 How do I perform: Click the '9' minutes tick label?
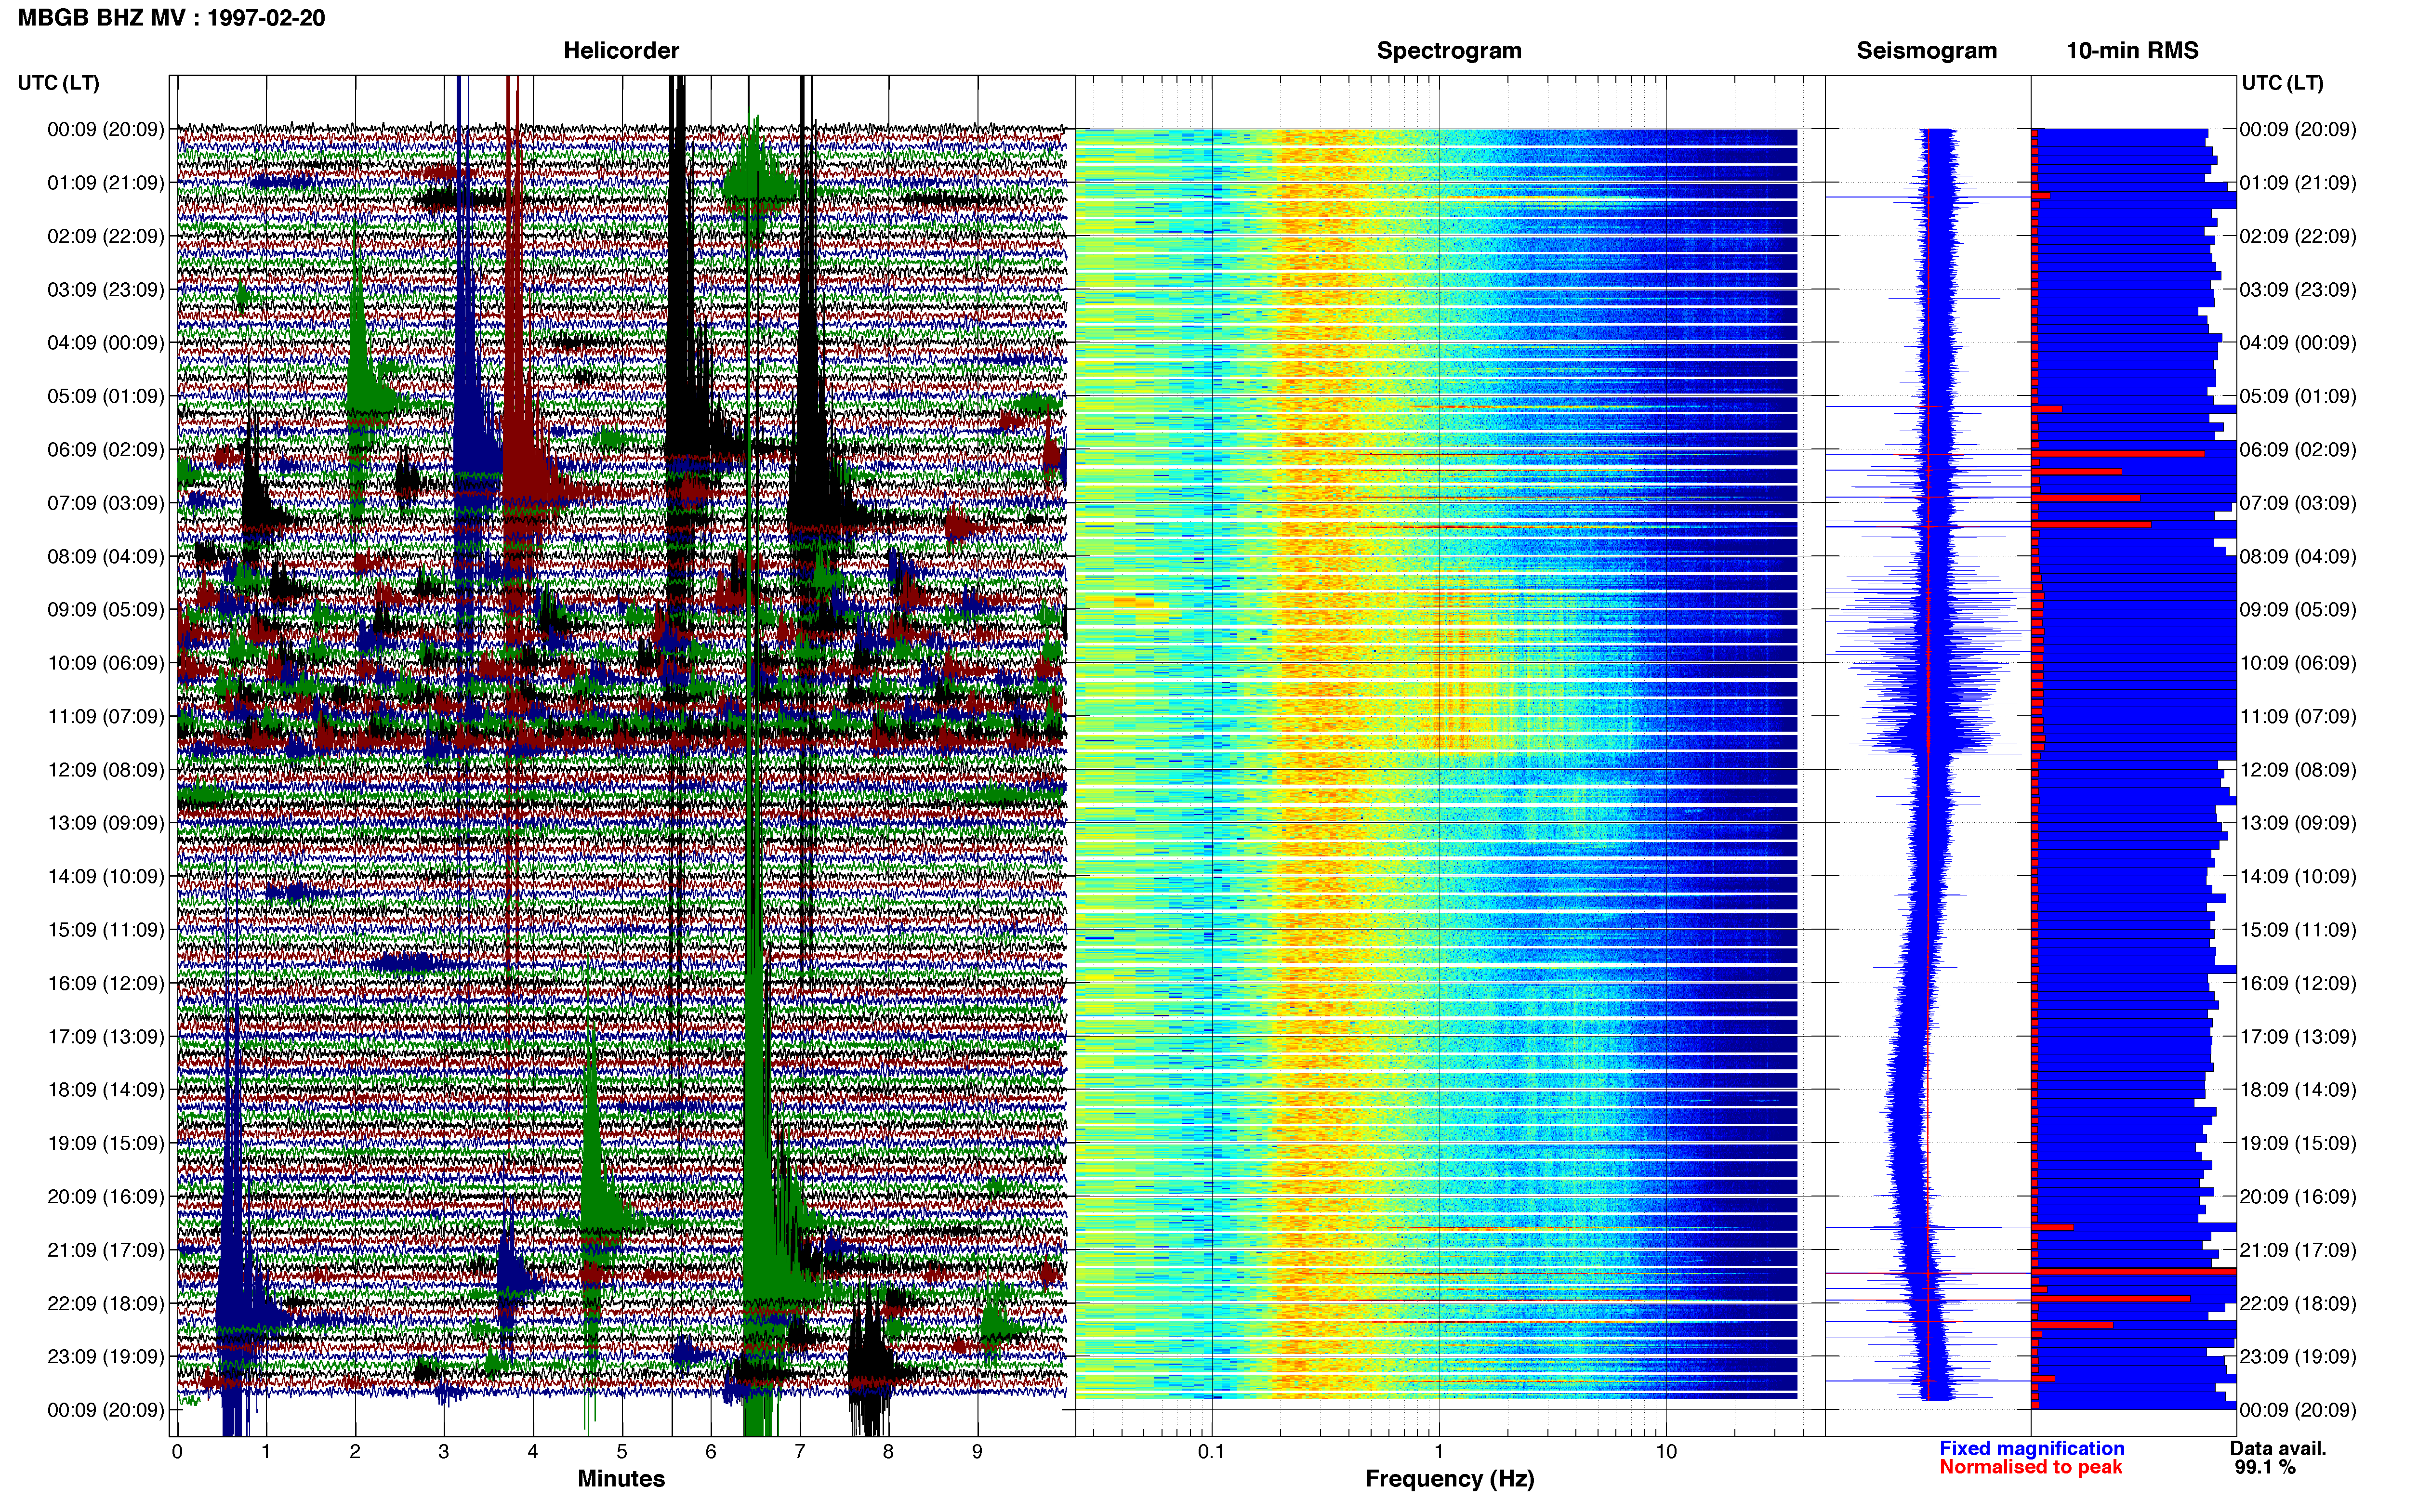977,1451
